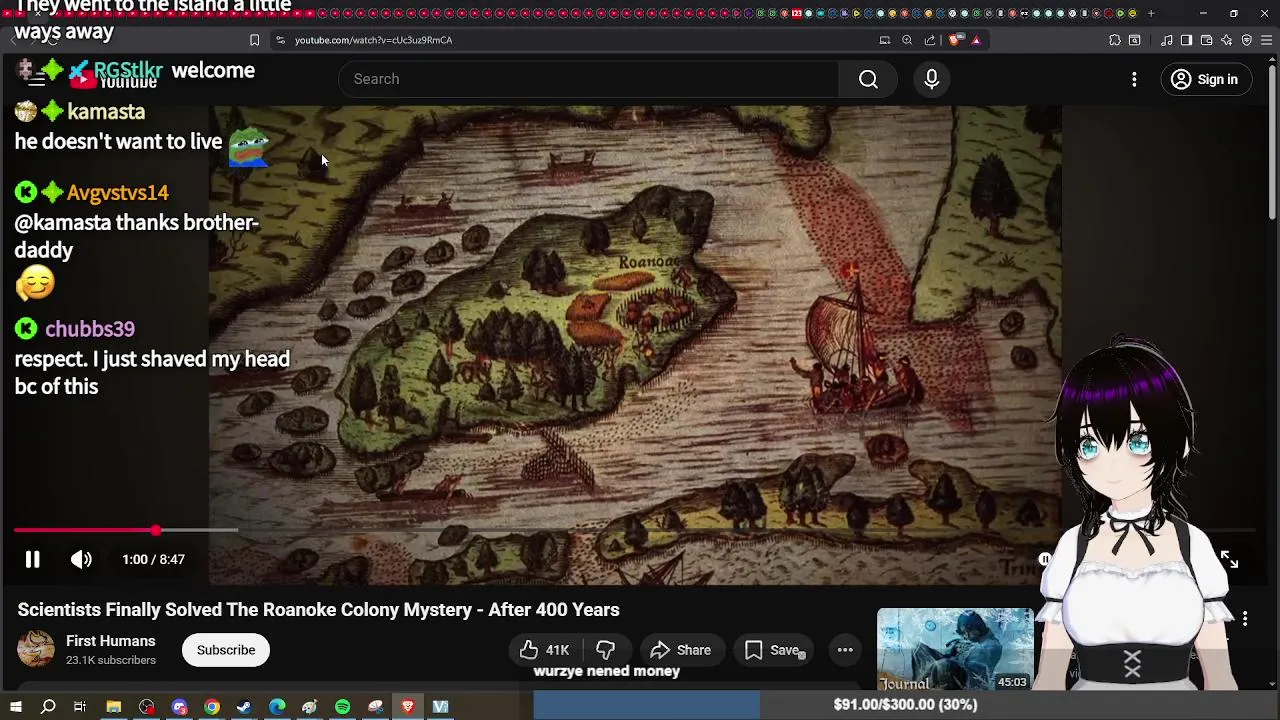Open Brave Leo AI sparkle icon

tap(1227, 40)
